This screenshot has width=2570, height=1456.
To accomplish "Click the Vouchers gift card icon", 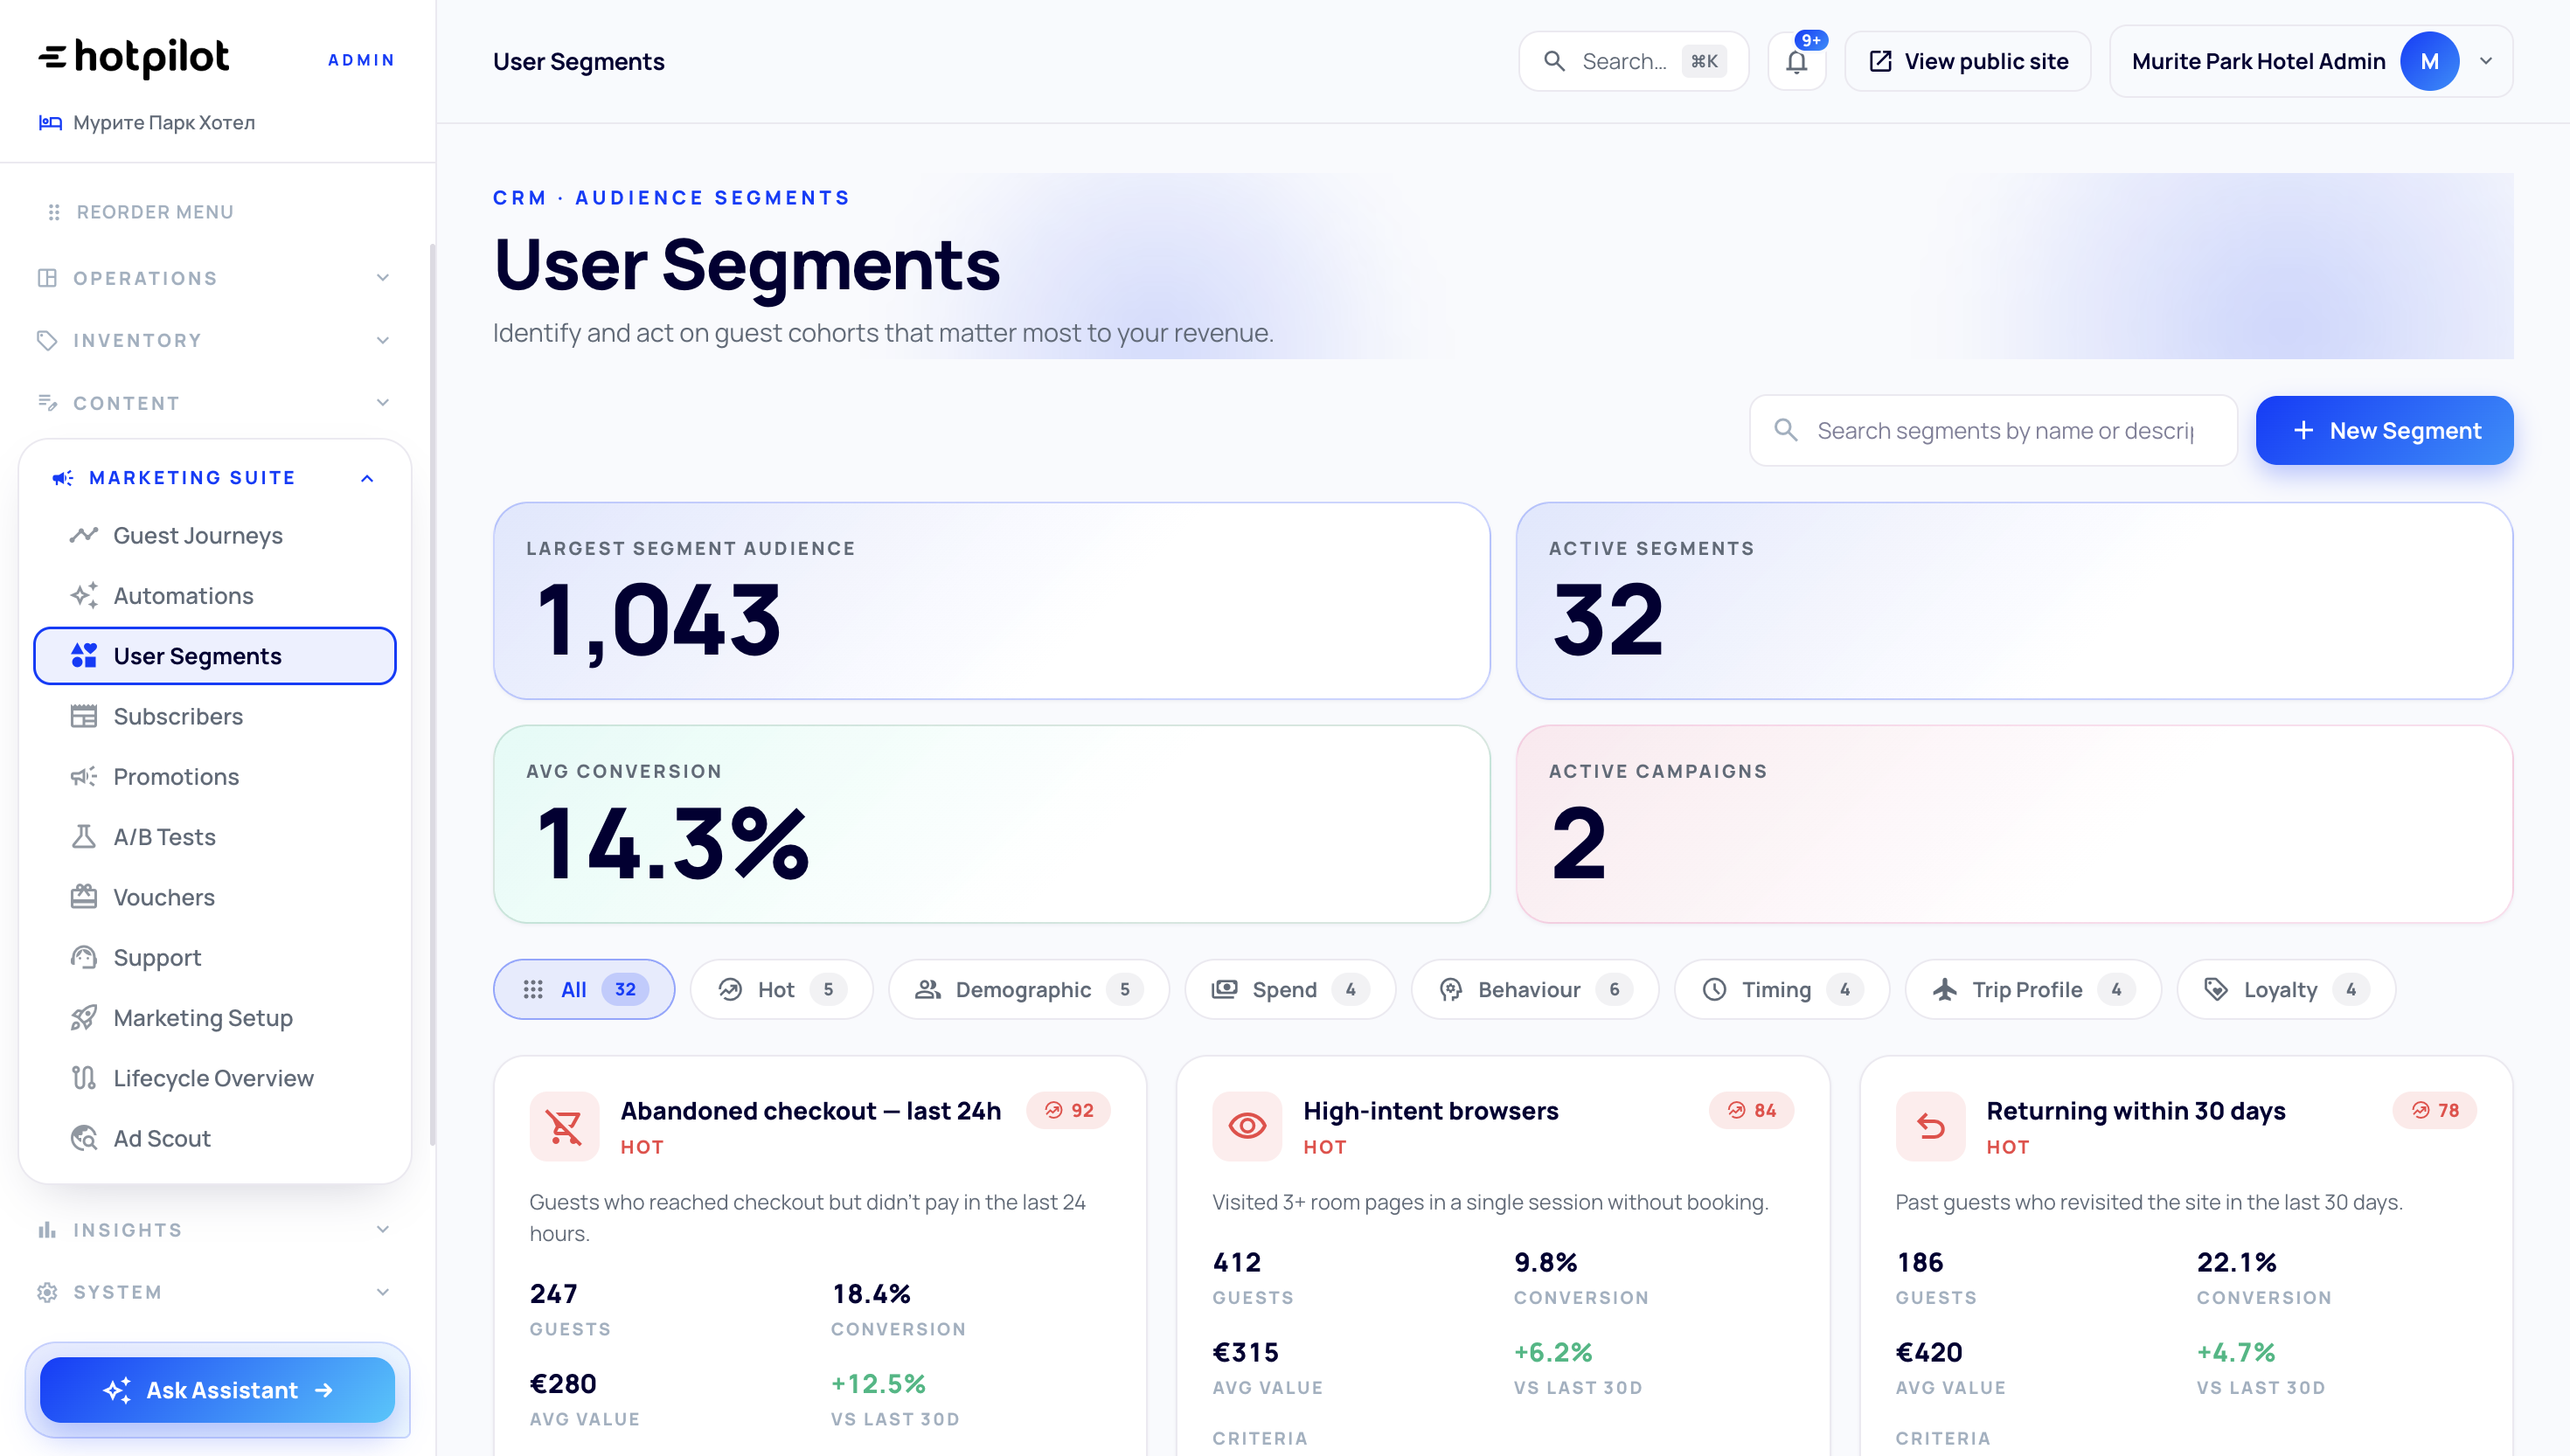I will (84, 896).
